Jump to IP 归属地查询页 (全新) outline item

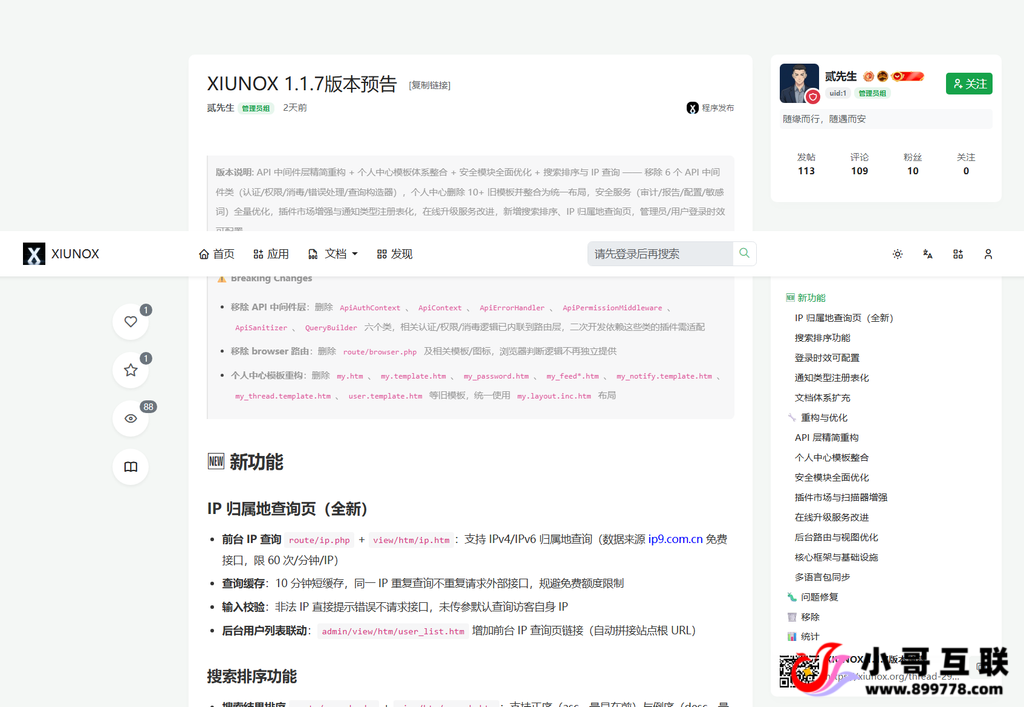coord(844,318)
